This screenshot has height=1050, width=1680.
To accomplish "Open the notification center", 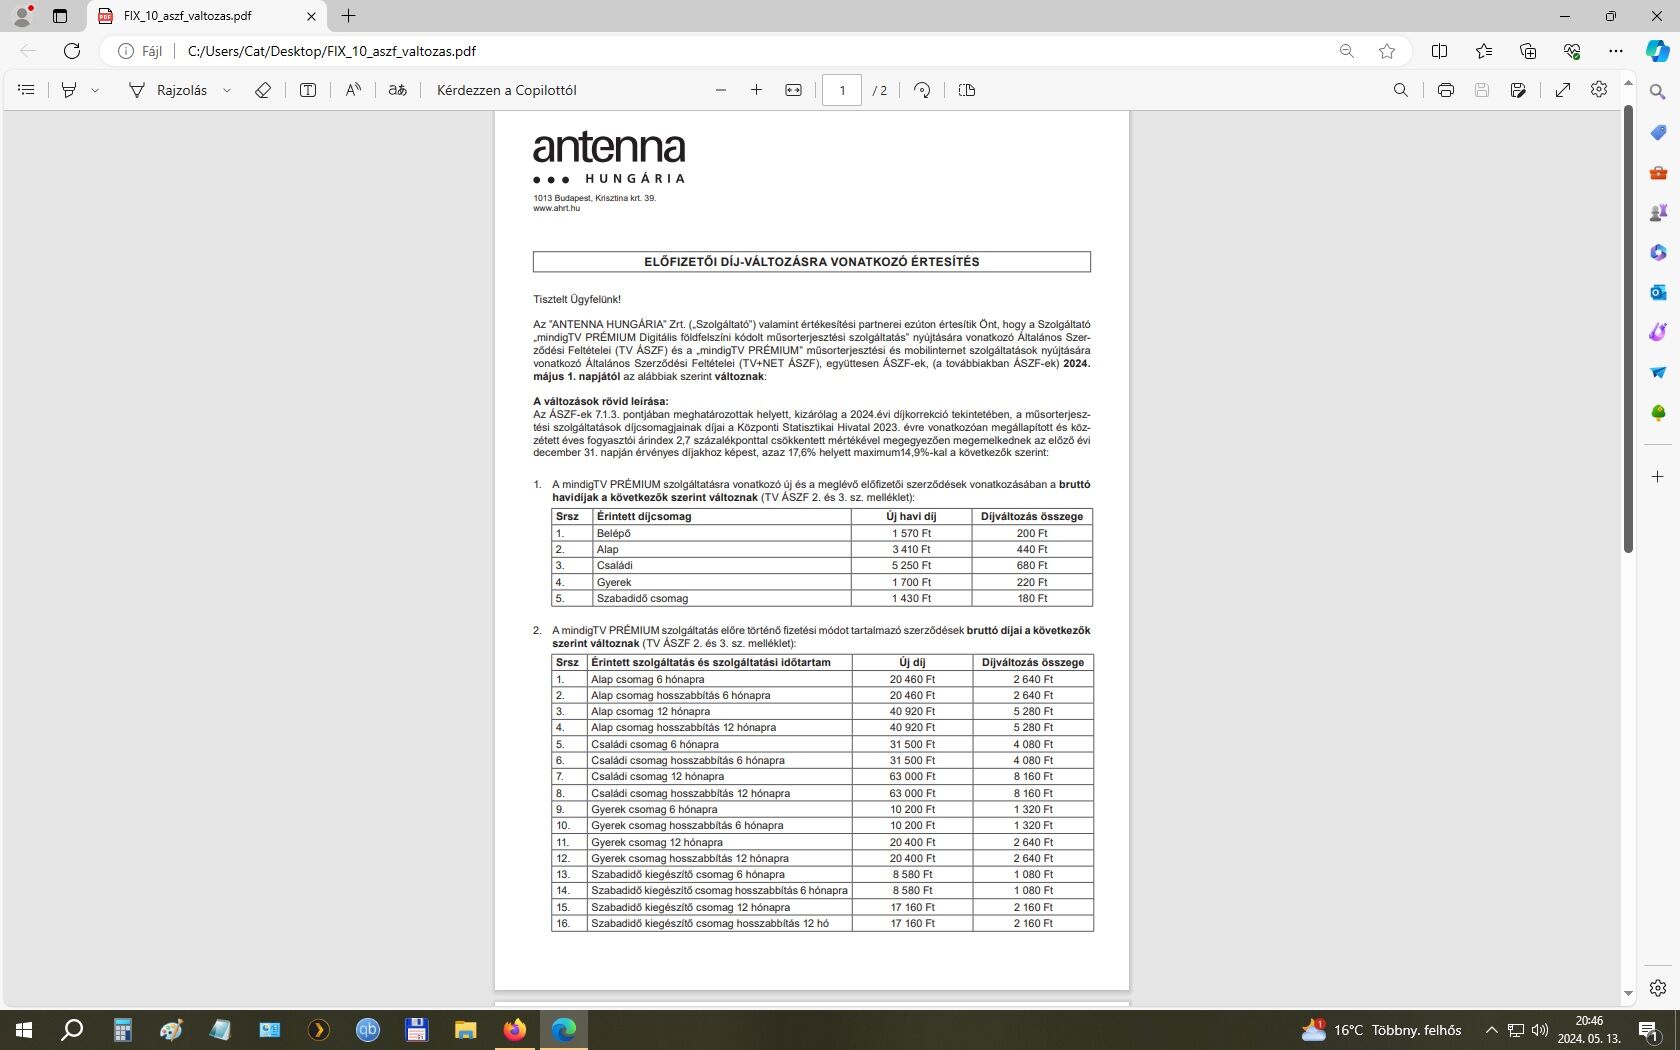I will pyautogui.click(x=1649, y=1030).
